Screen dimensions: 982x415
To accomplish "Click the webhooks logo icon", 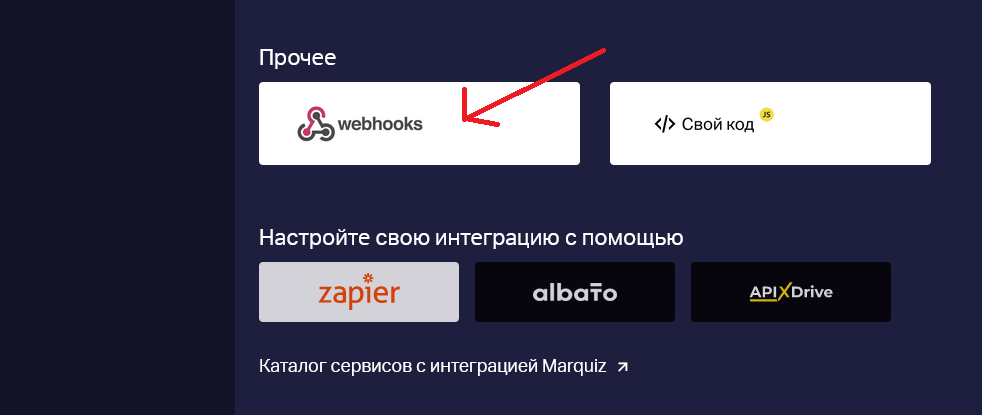I will [x=316, y=123].
